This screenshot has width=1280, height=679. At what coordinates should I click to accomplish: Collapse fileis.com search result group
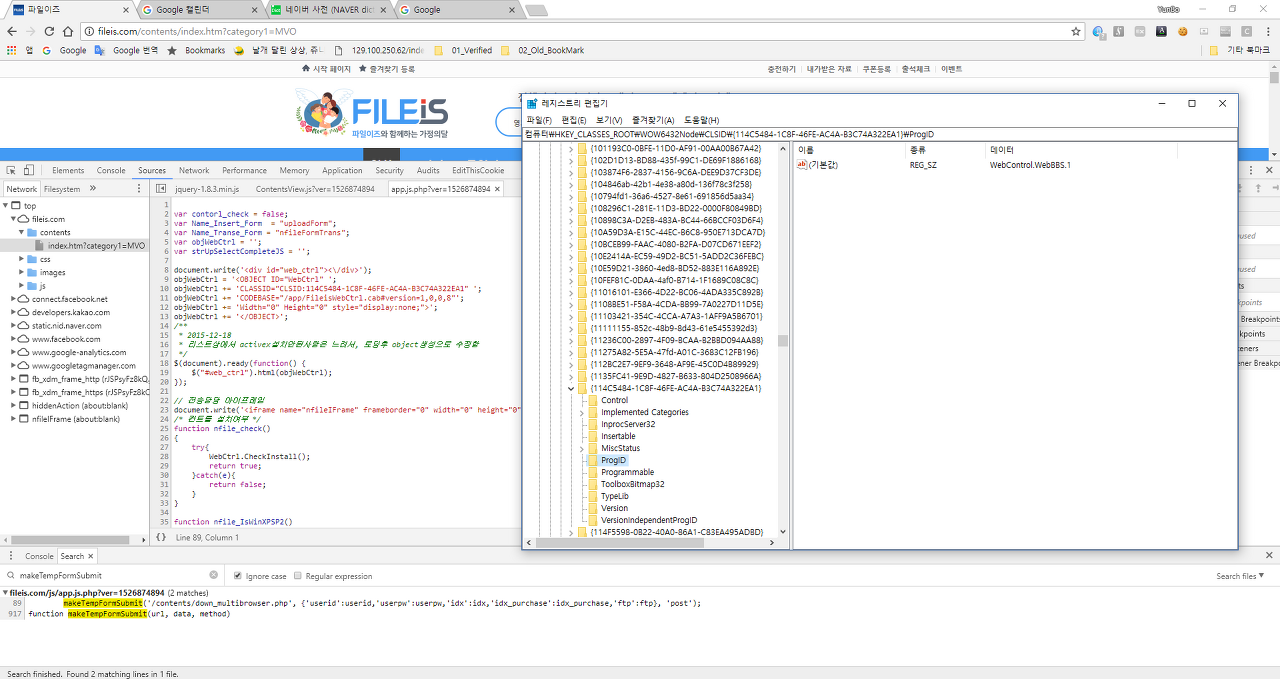pyautogui.click(x=4, y=593)
